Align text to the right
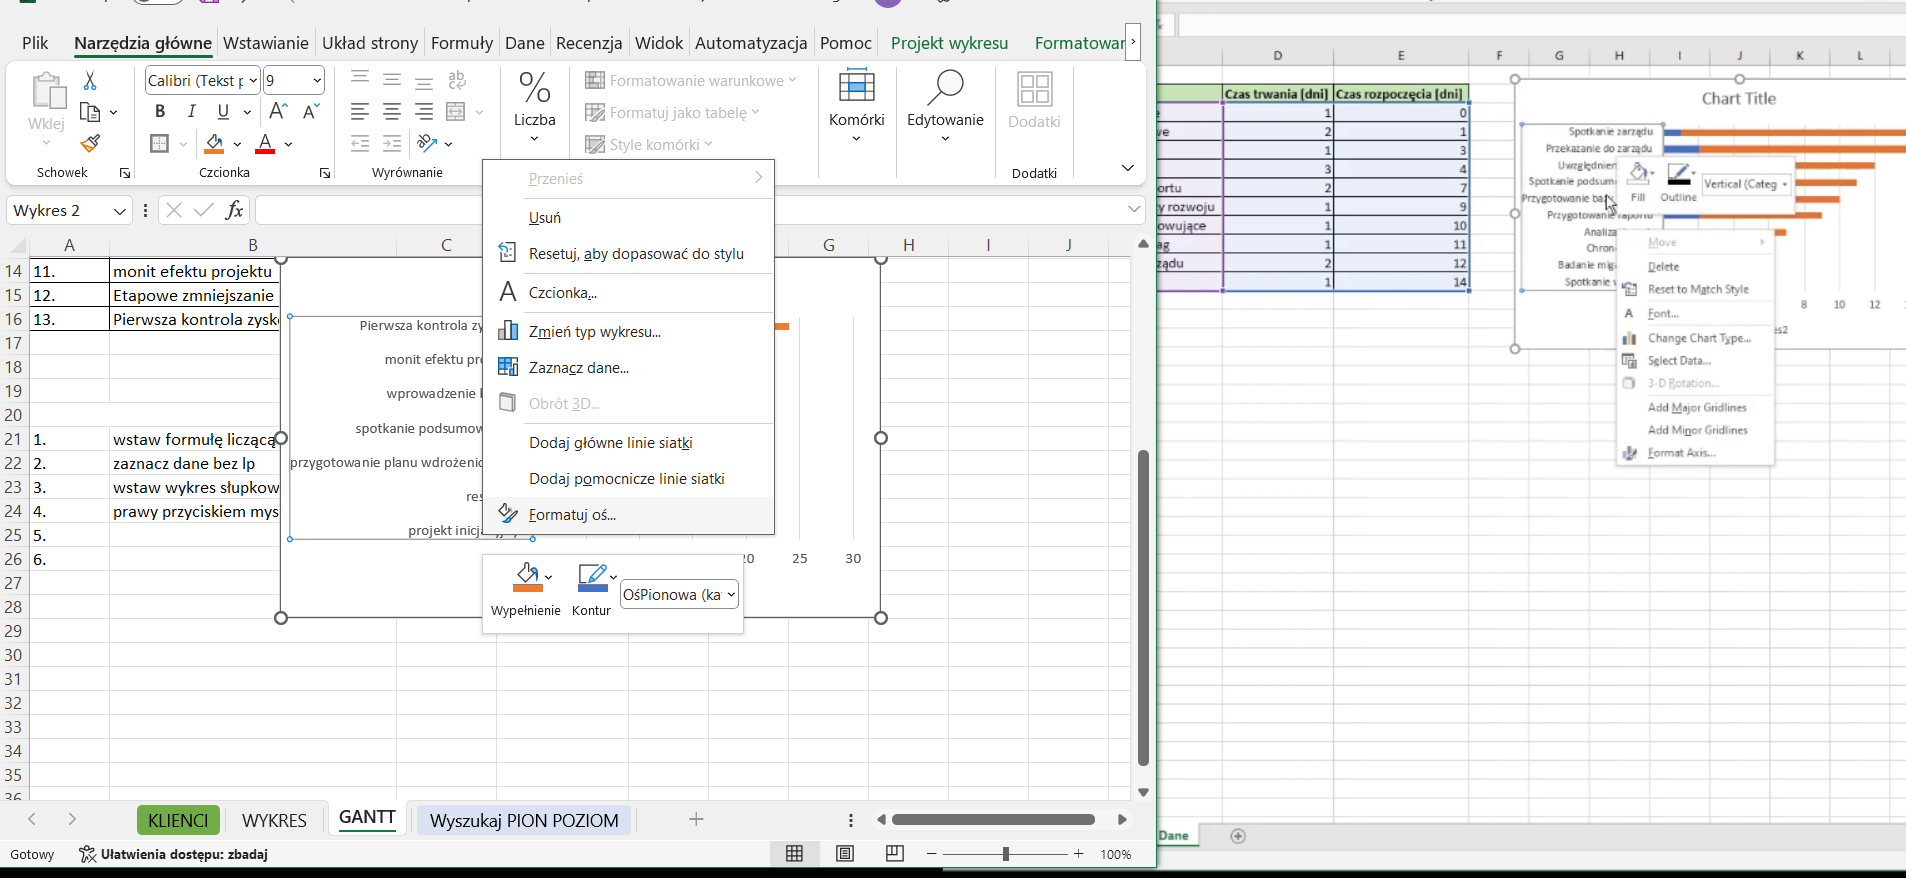This screenshot has height=878, width=1906. click(424, 111)
